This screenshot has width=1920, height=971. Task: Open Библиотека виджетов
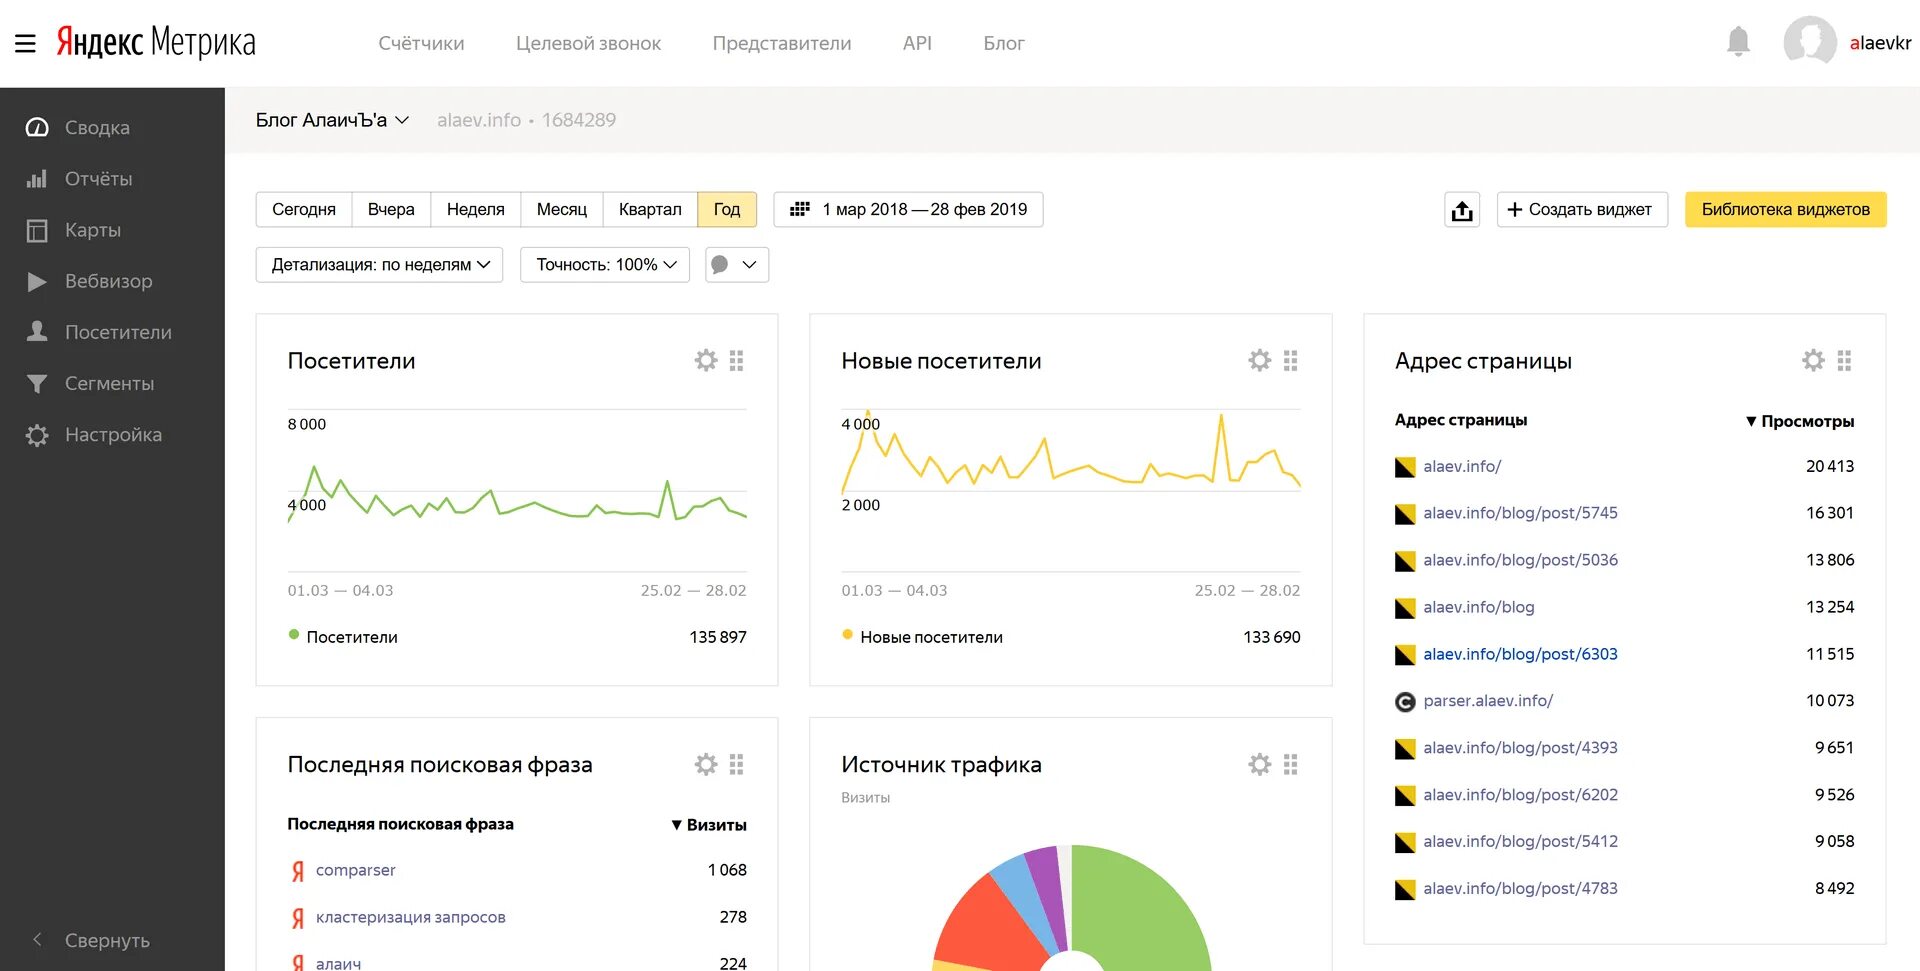click(x=1786, y=210)
